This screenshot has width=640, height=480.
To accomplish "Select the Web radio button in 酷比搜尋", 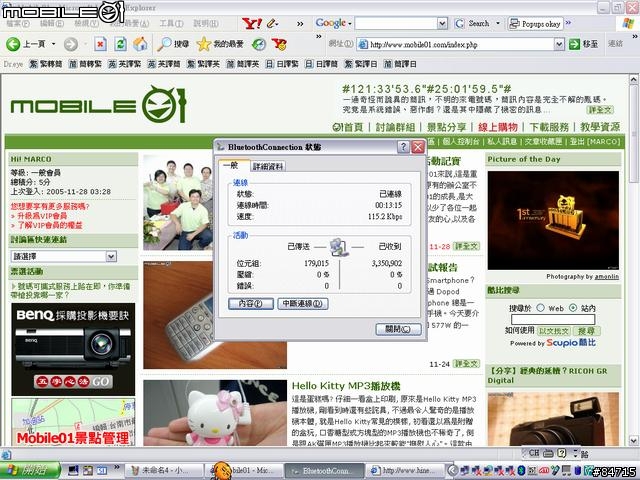I will click(x=540, y=308).
